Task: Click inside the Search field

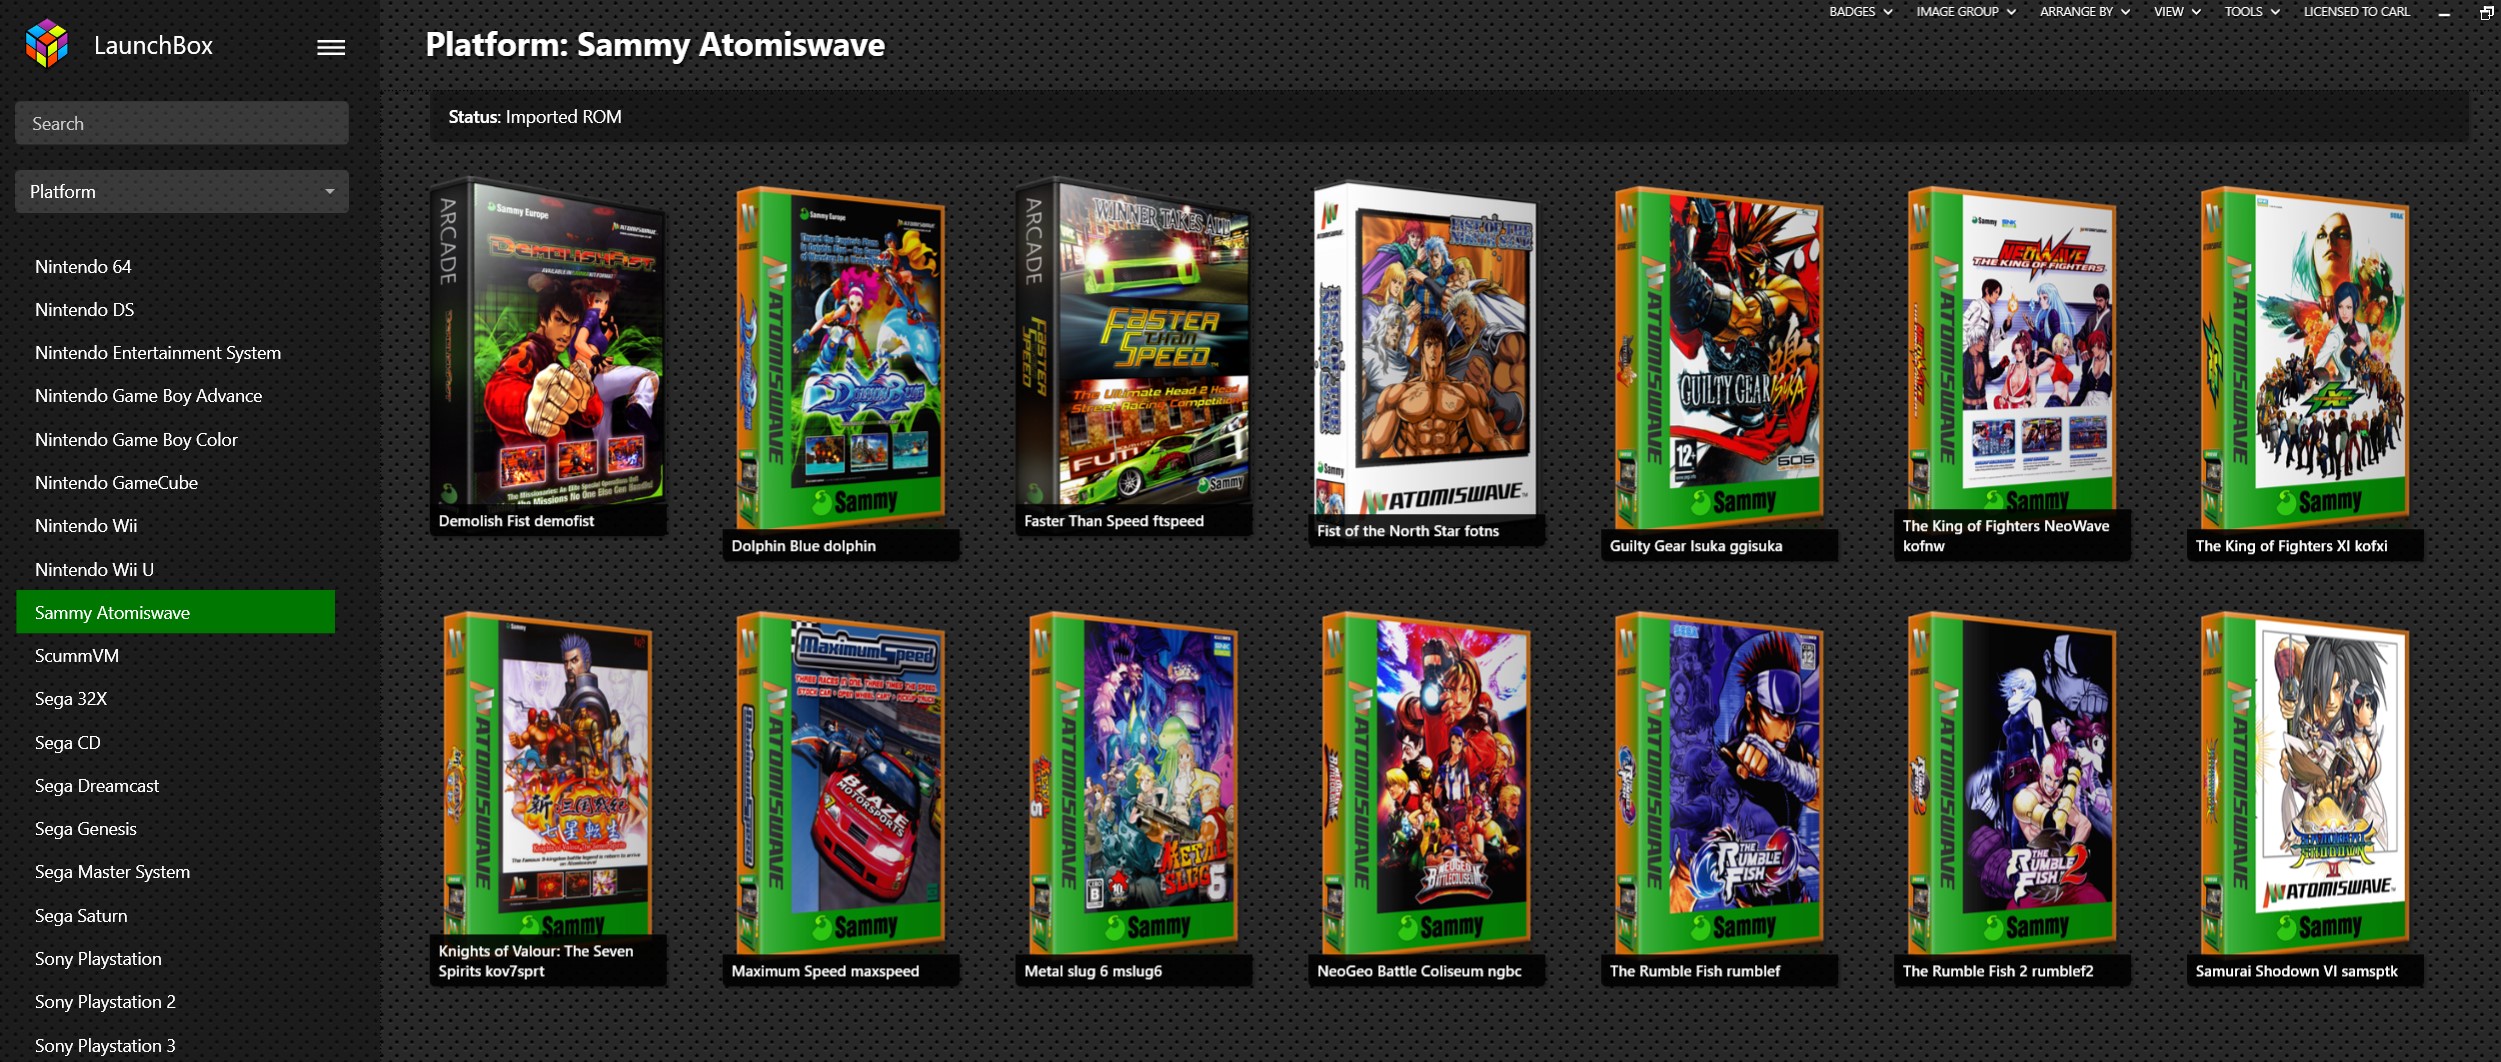Action: (182, 123)
